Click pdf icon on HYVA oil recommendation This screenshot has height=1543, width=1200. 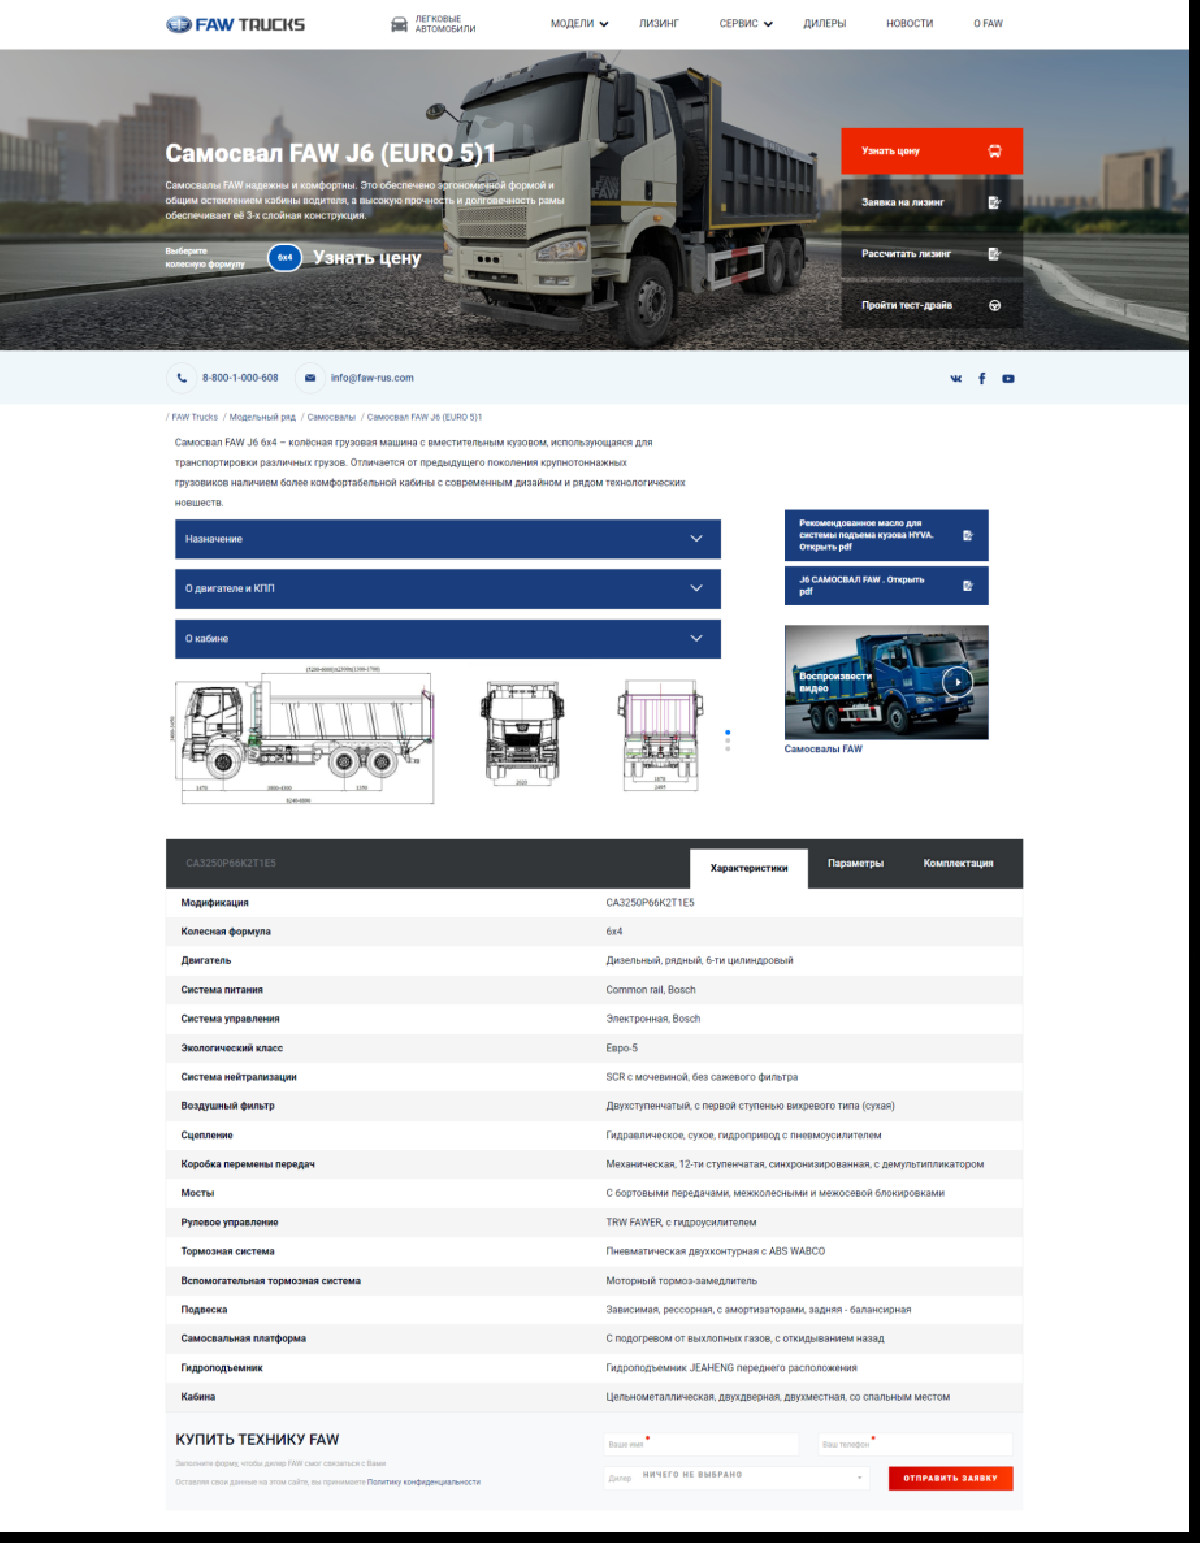point(967,535)
